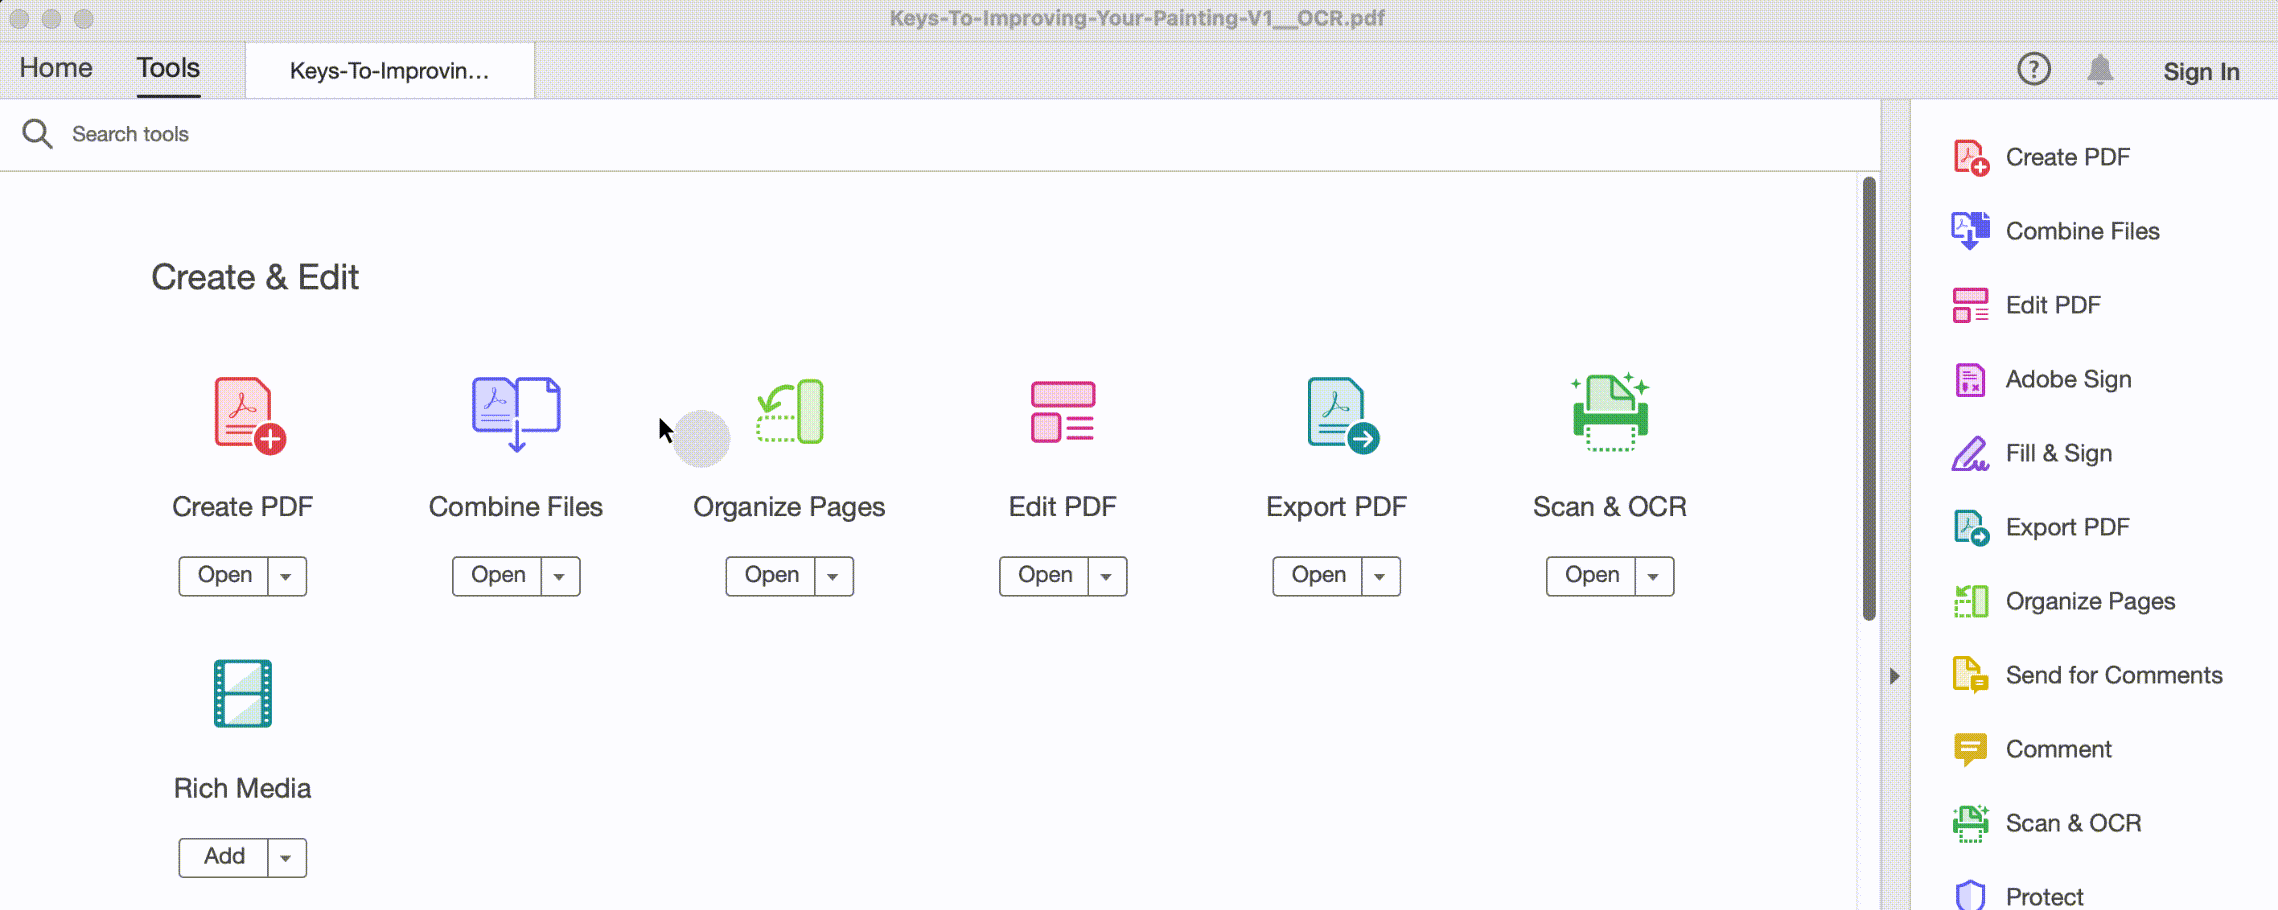Click the Create PDF icon in main grid
This screenshot has height=910, width=2278.
(250, 415)
